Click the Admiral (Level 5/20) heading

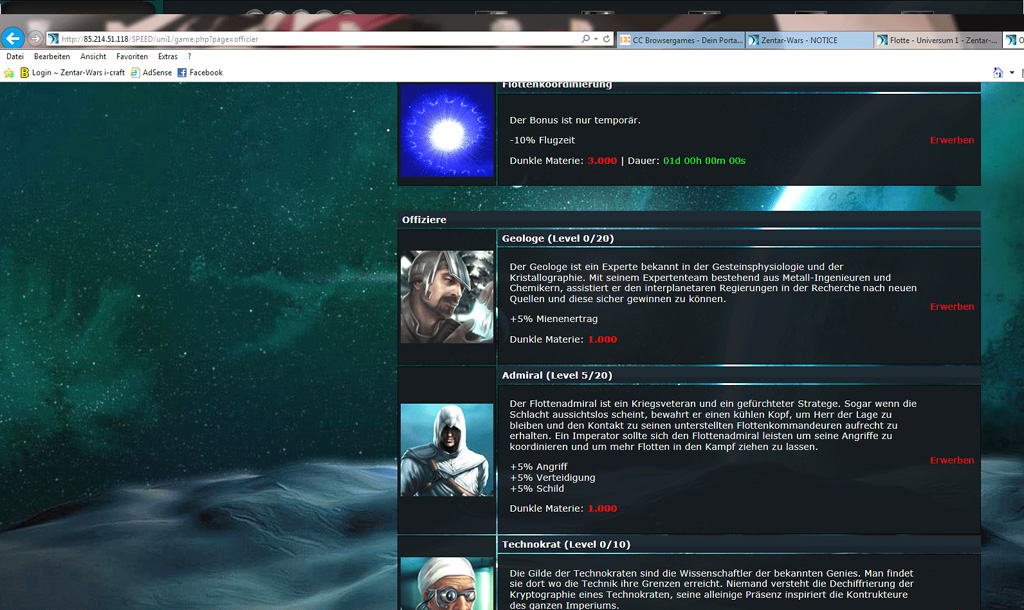[557, 376]
